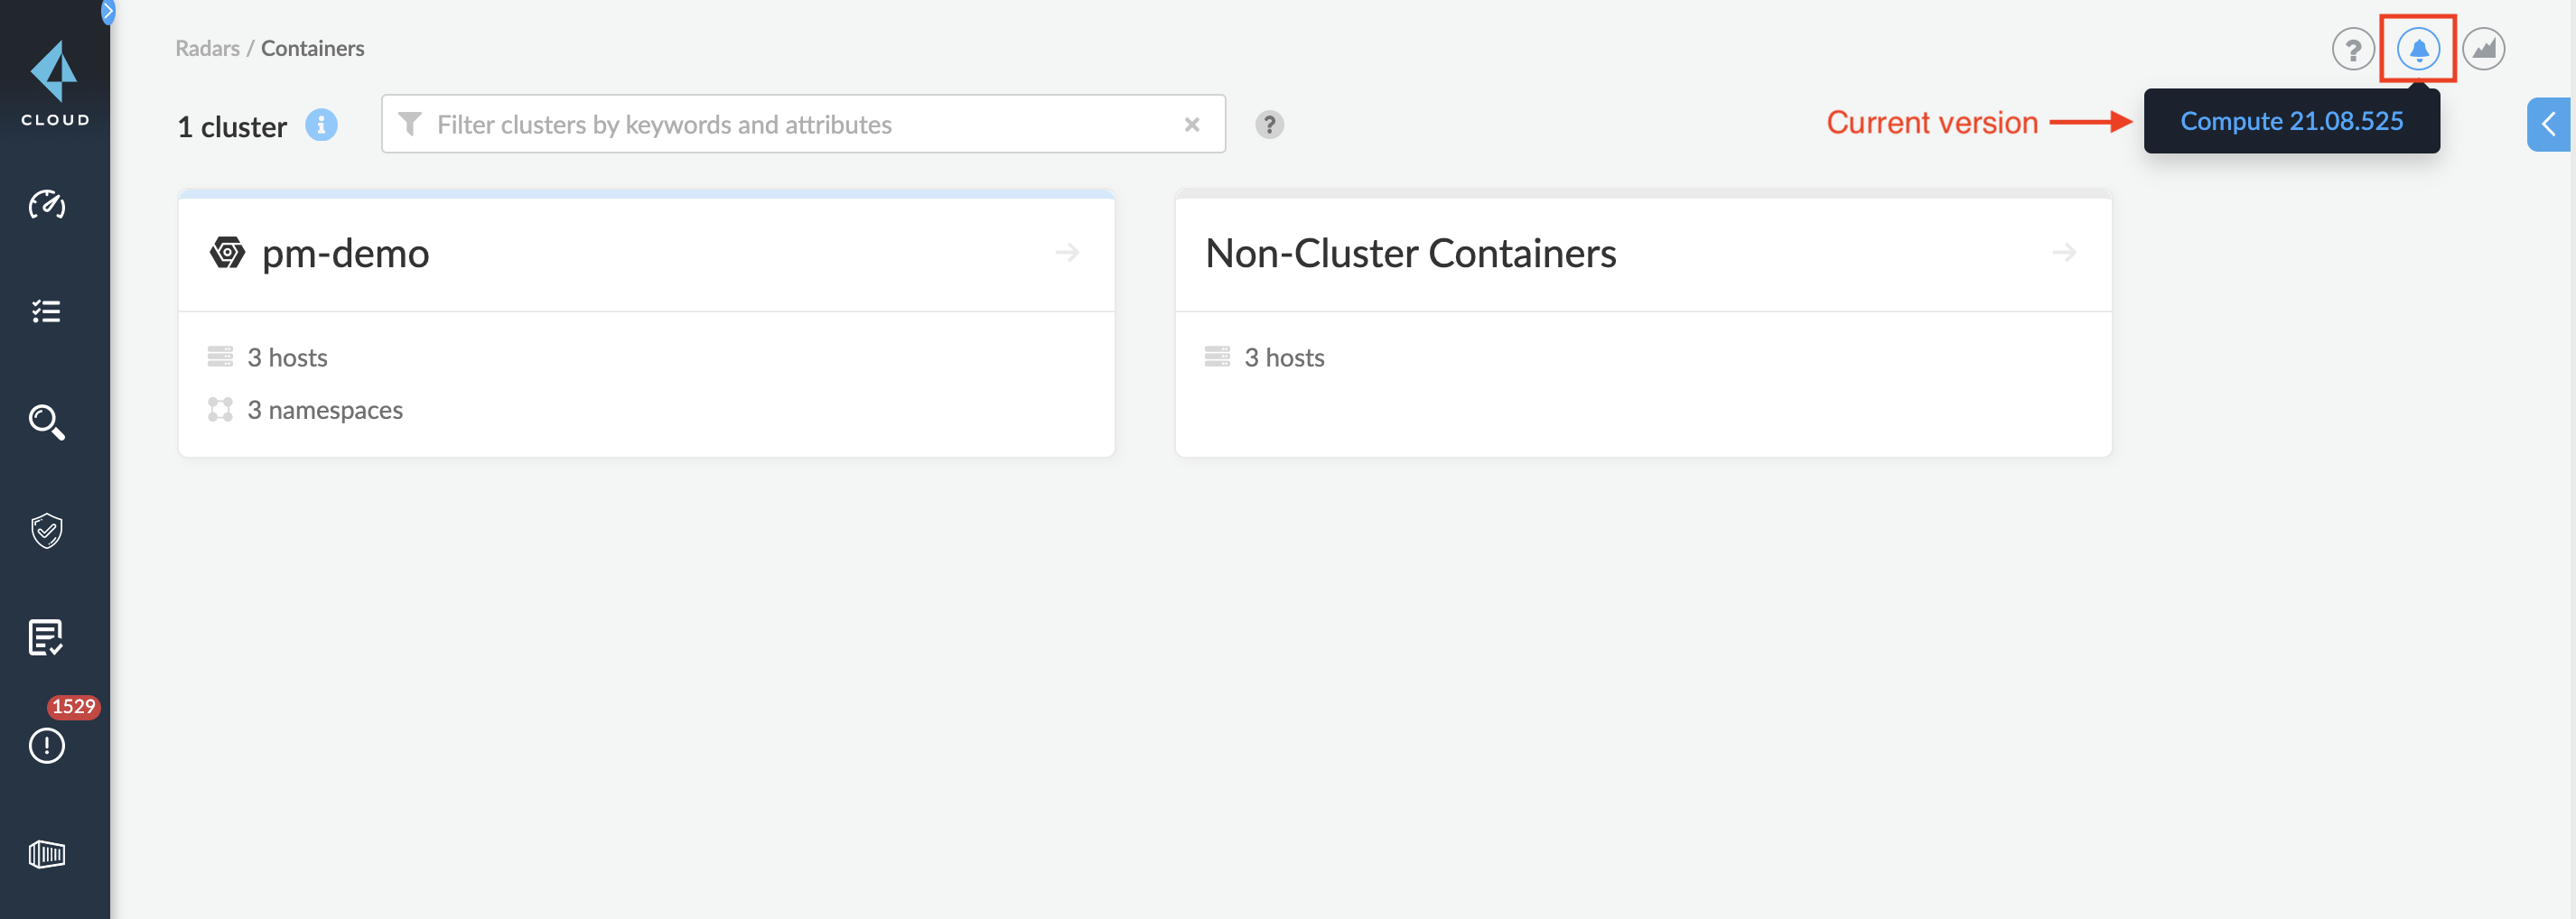Expand the sidebar with top-left chevron
The height and width of the screenshot is (919, 2576).
click(108, 12)
